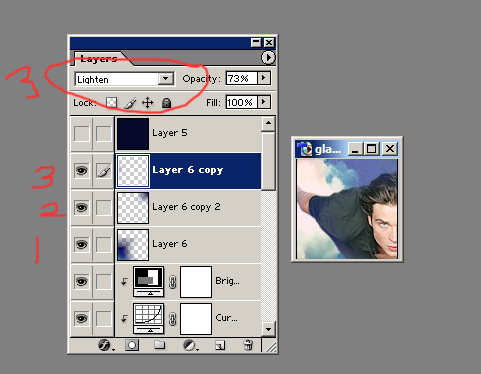Select Brightness layer white mask thumbnail
Viewport: 481px width, 374px height.
196,282
